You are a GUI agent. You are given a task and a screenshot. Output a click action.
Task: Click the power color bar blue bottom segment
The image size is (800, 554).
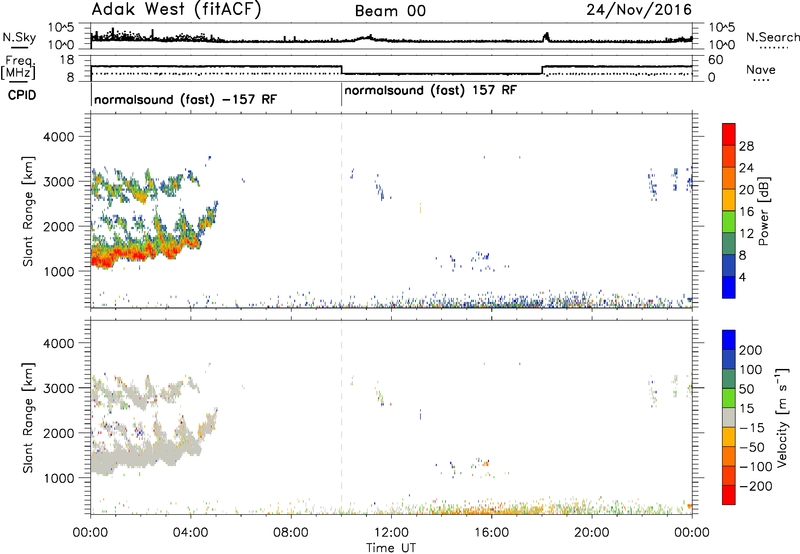(x=729, y=287)
